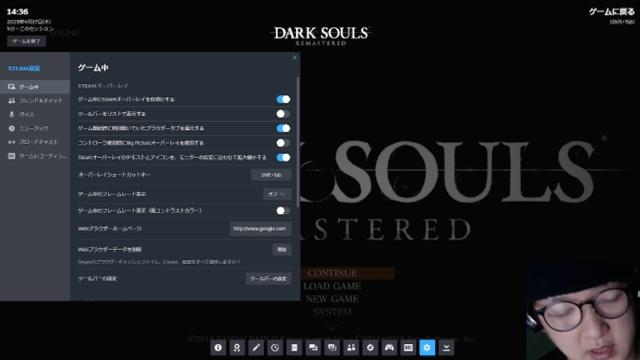Image resolution: width=640 pixels, height=360 pixels.
Task: Enable the toolbar list display toggle
Action: pyautogui.click(x=283, y=113)
